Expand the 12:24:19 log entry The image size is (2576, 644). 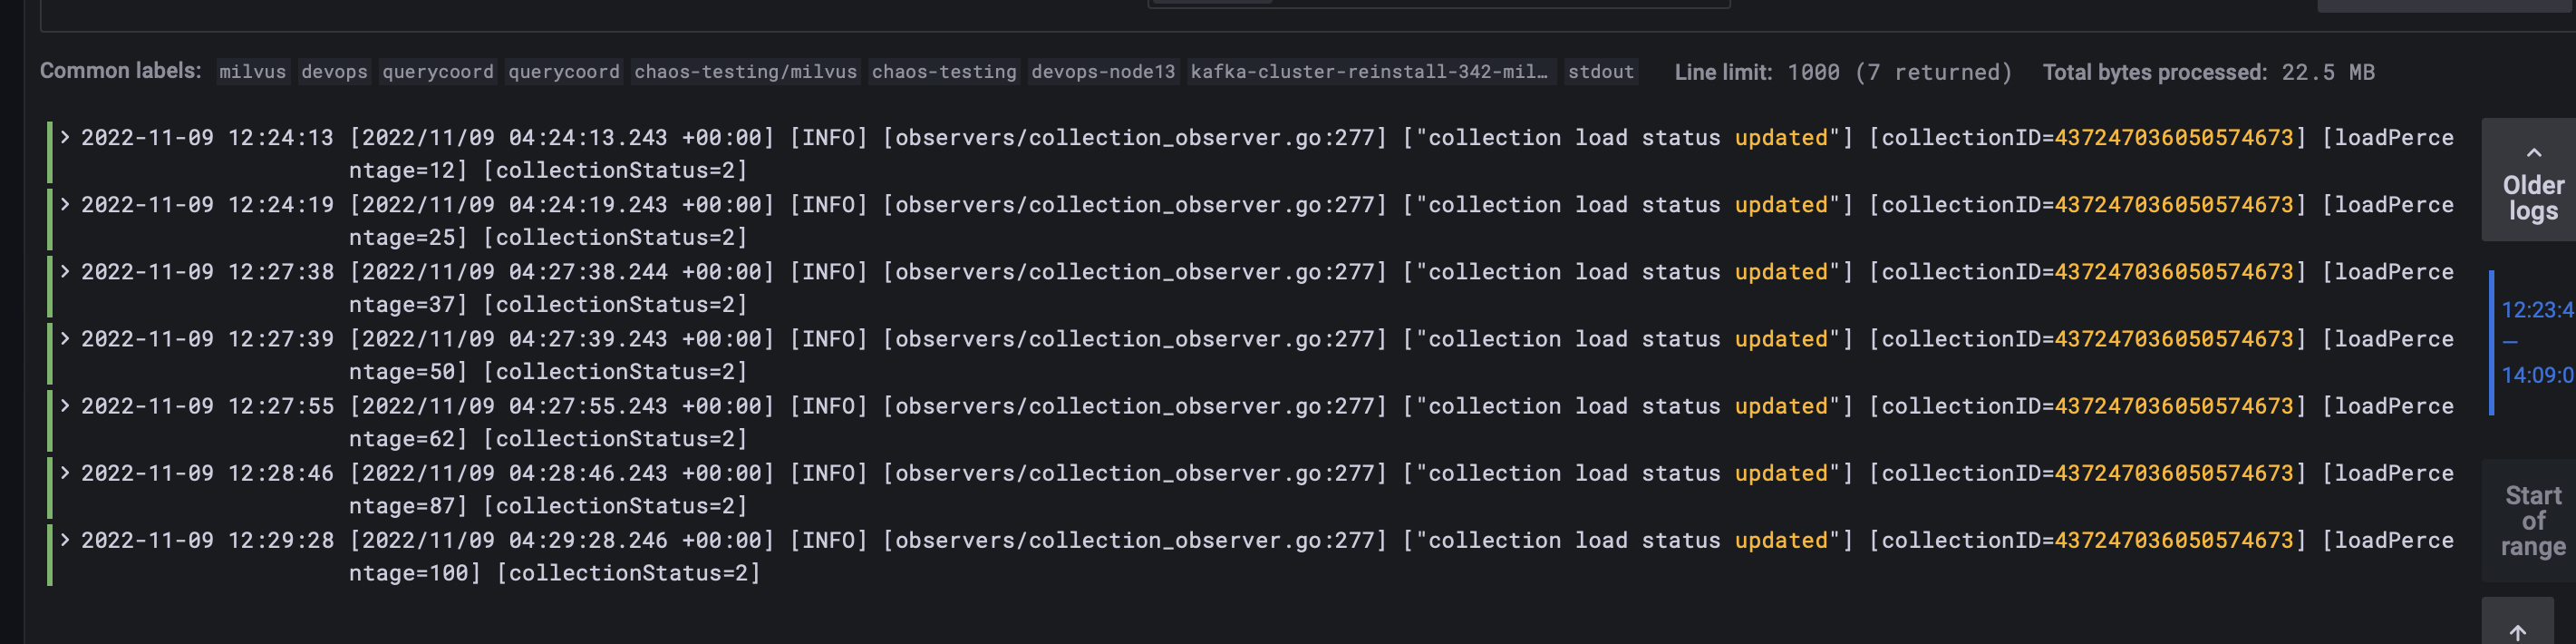[x=65, y=204]
